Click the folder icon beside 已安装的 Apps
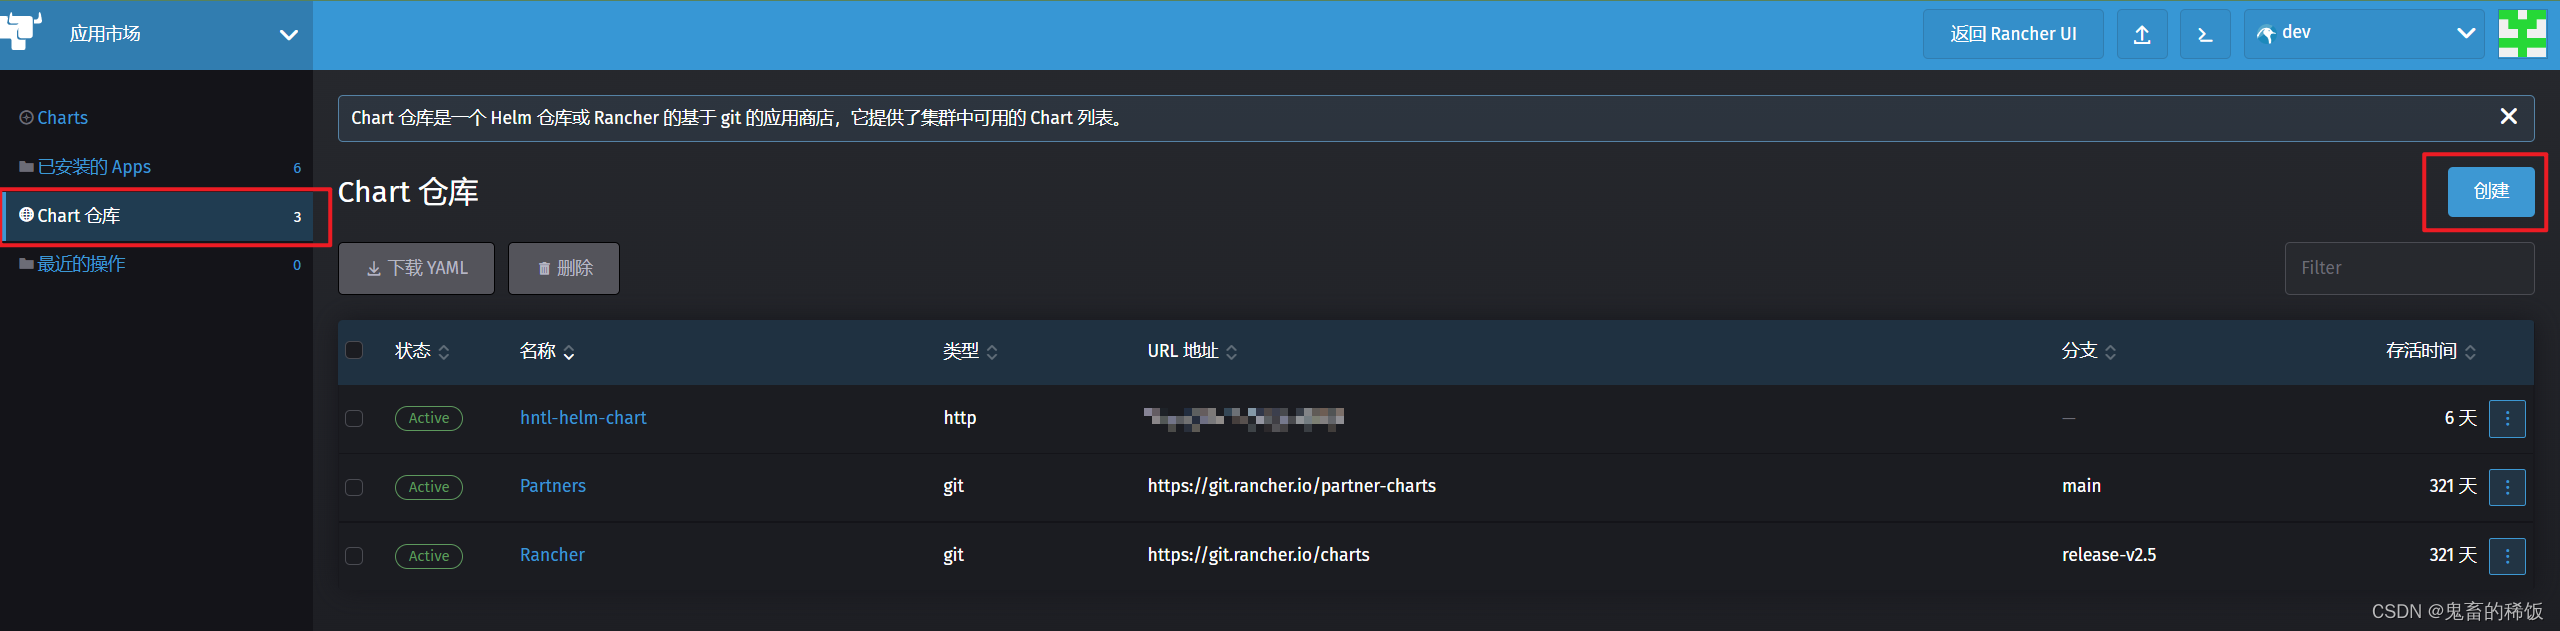This screenshot has width=2560, height=631. pyautogui.click(x=26, y=167)
